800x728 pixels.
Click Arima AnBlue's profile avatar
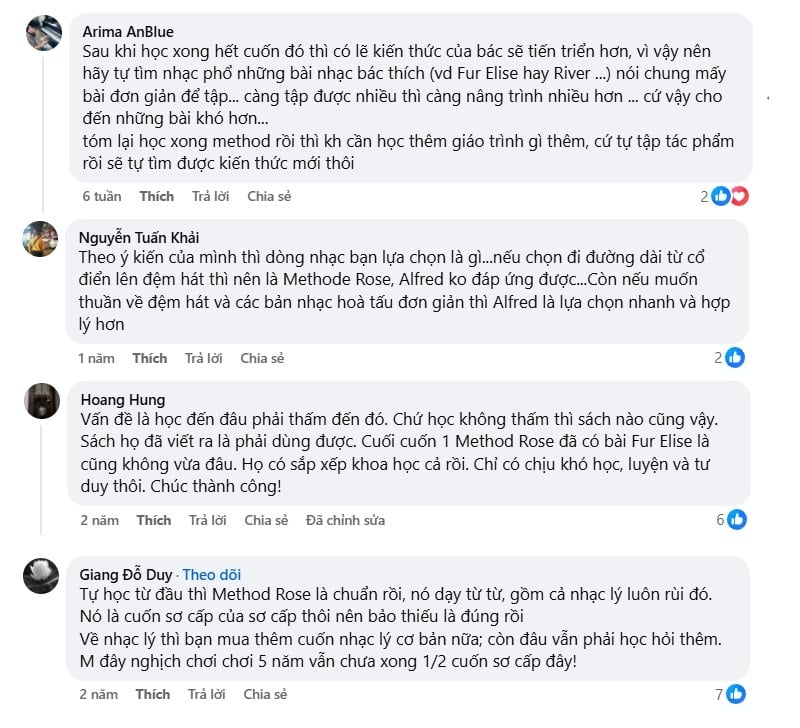click(42, 32)
